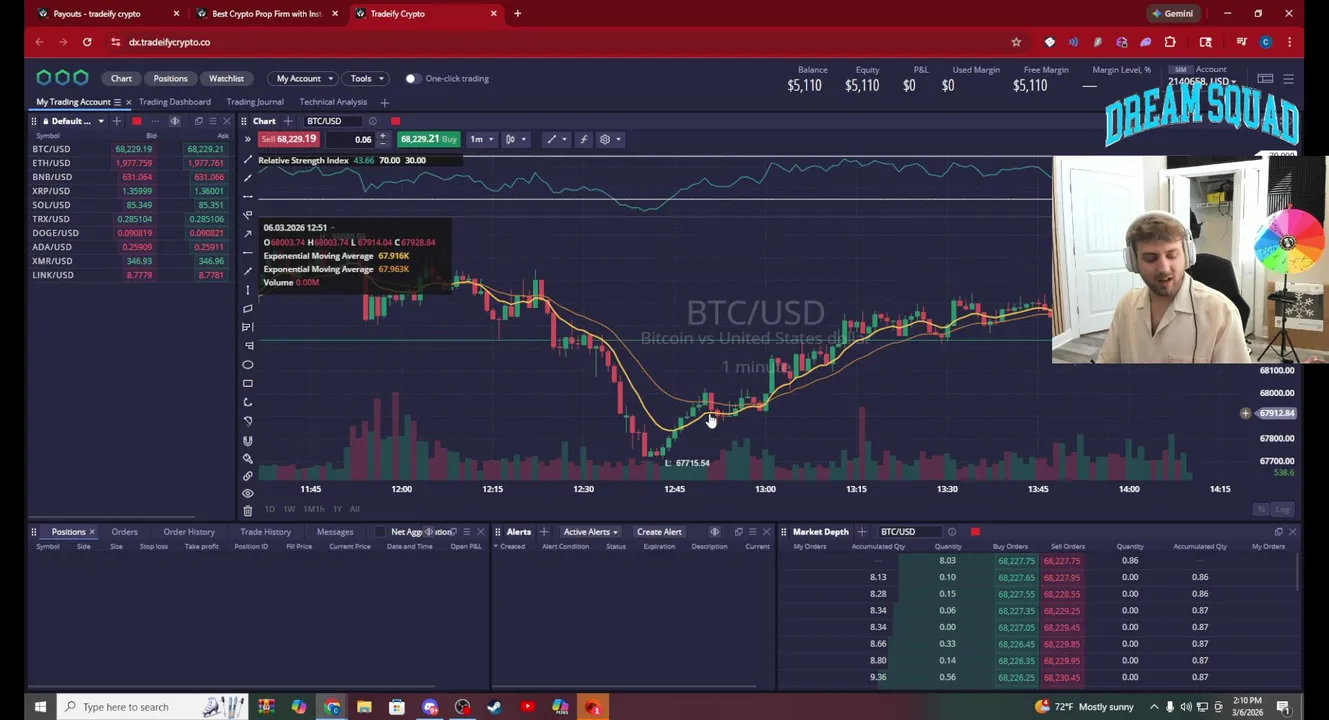
Task: Select the 1D chart range
Action: 269,509
